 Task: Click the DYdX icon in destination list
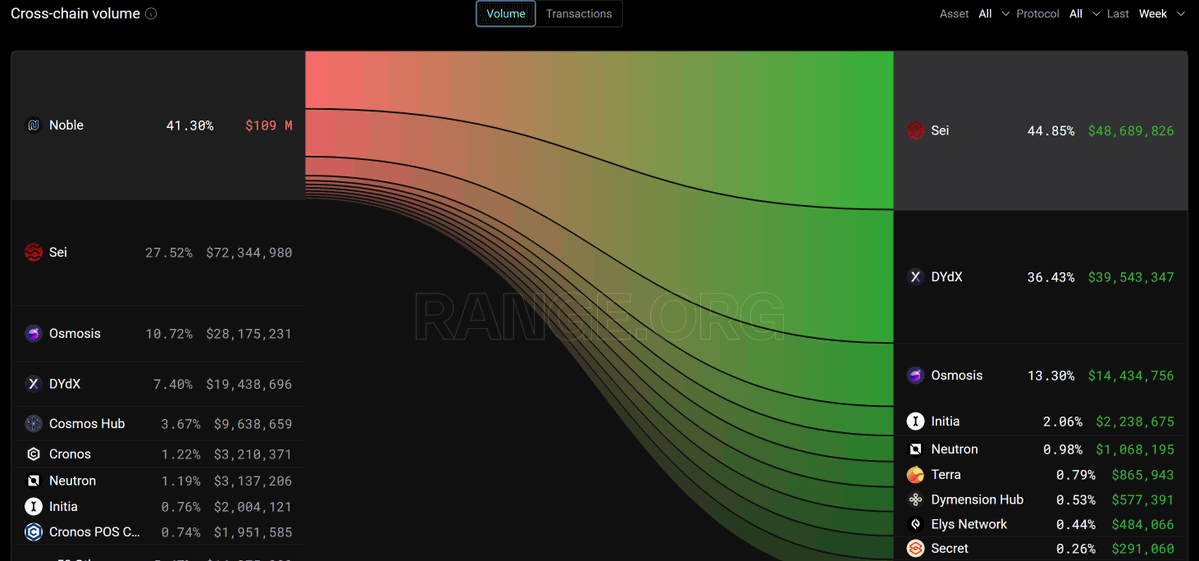(x=915, y=277)
